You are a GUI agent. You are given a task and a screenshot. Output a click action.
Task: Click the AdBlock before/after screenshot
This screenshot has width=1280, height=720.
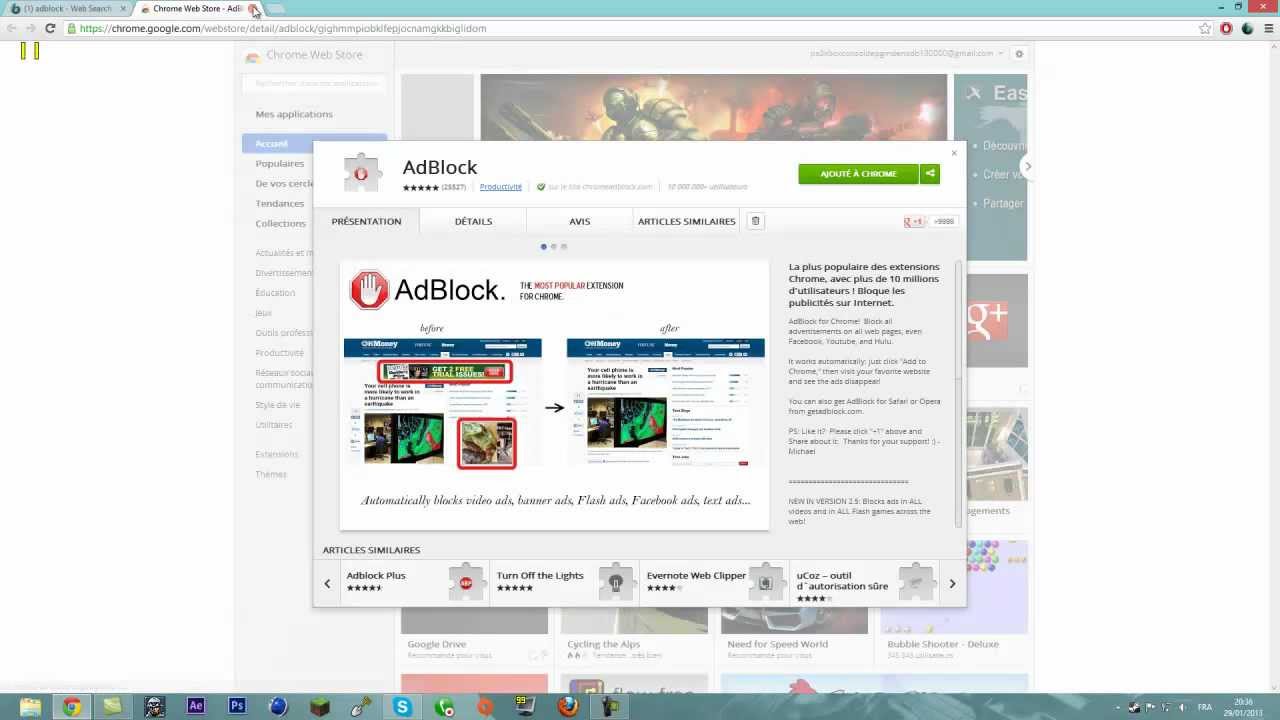coord(555,395)
